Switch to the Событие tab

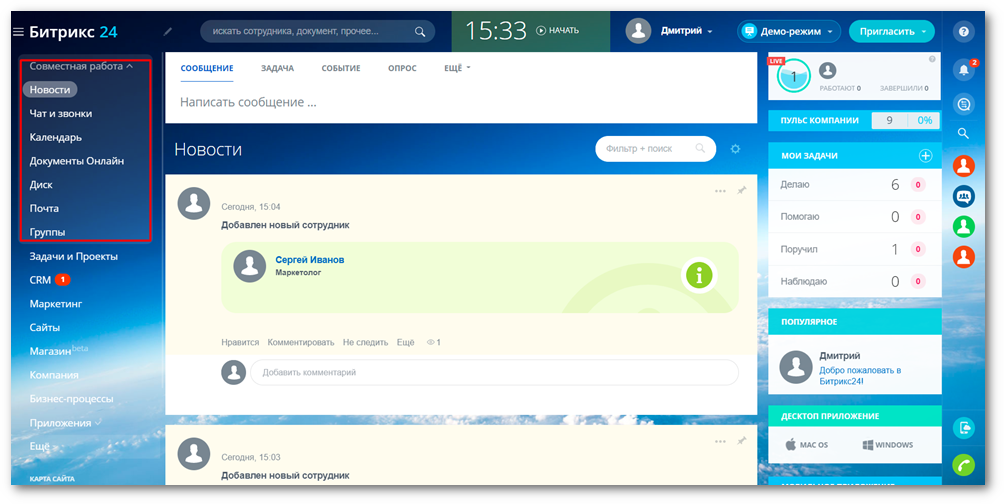pyautogui.click(x=341, y=69)
